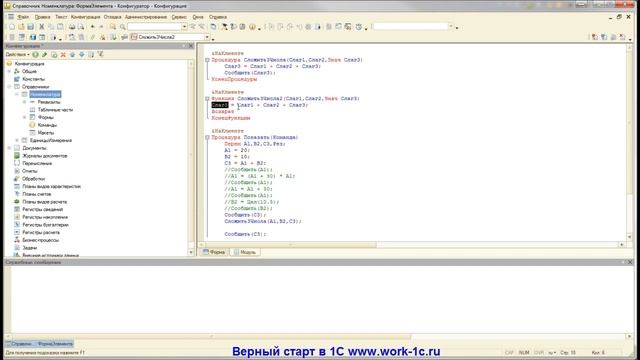
Task: Open the search field dropdown arrow in the toolbar
Action: [x=184, y=27]
